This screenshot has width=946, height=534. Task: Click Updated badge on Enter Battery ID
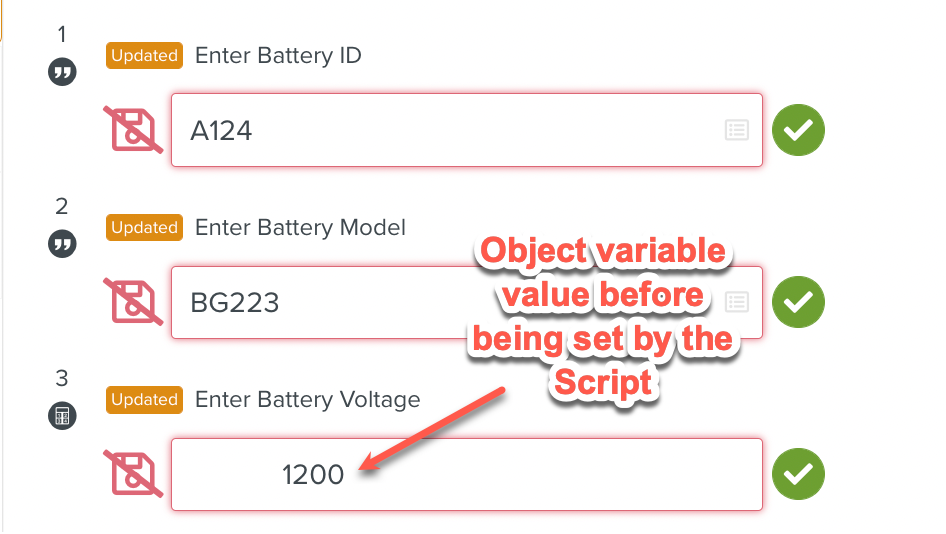click(x=144, y=56)
